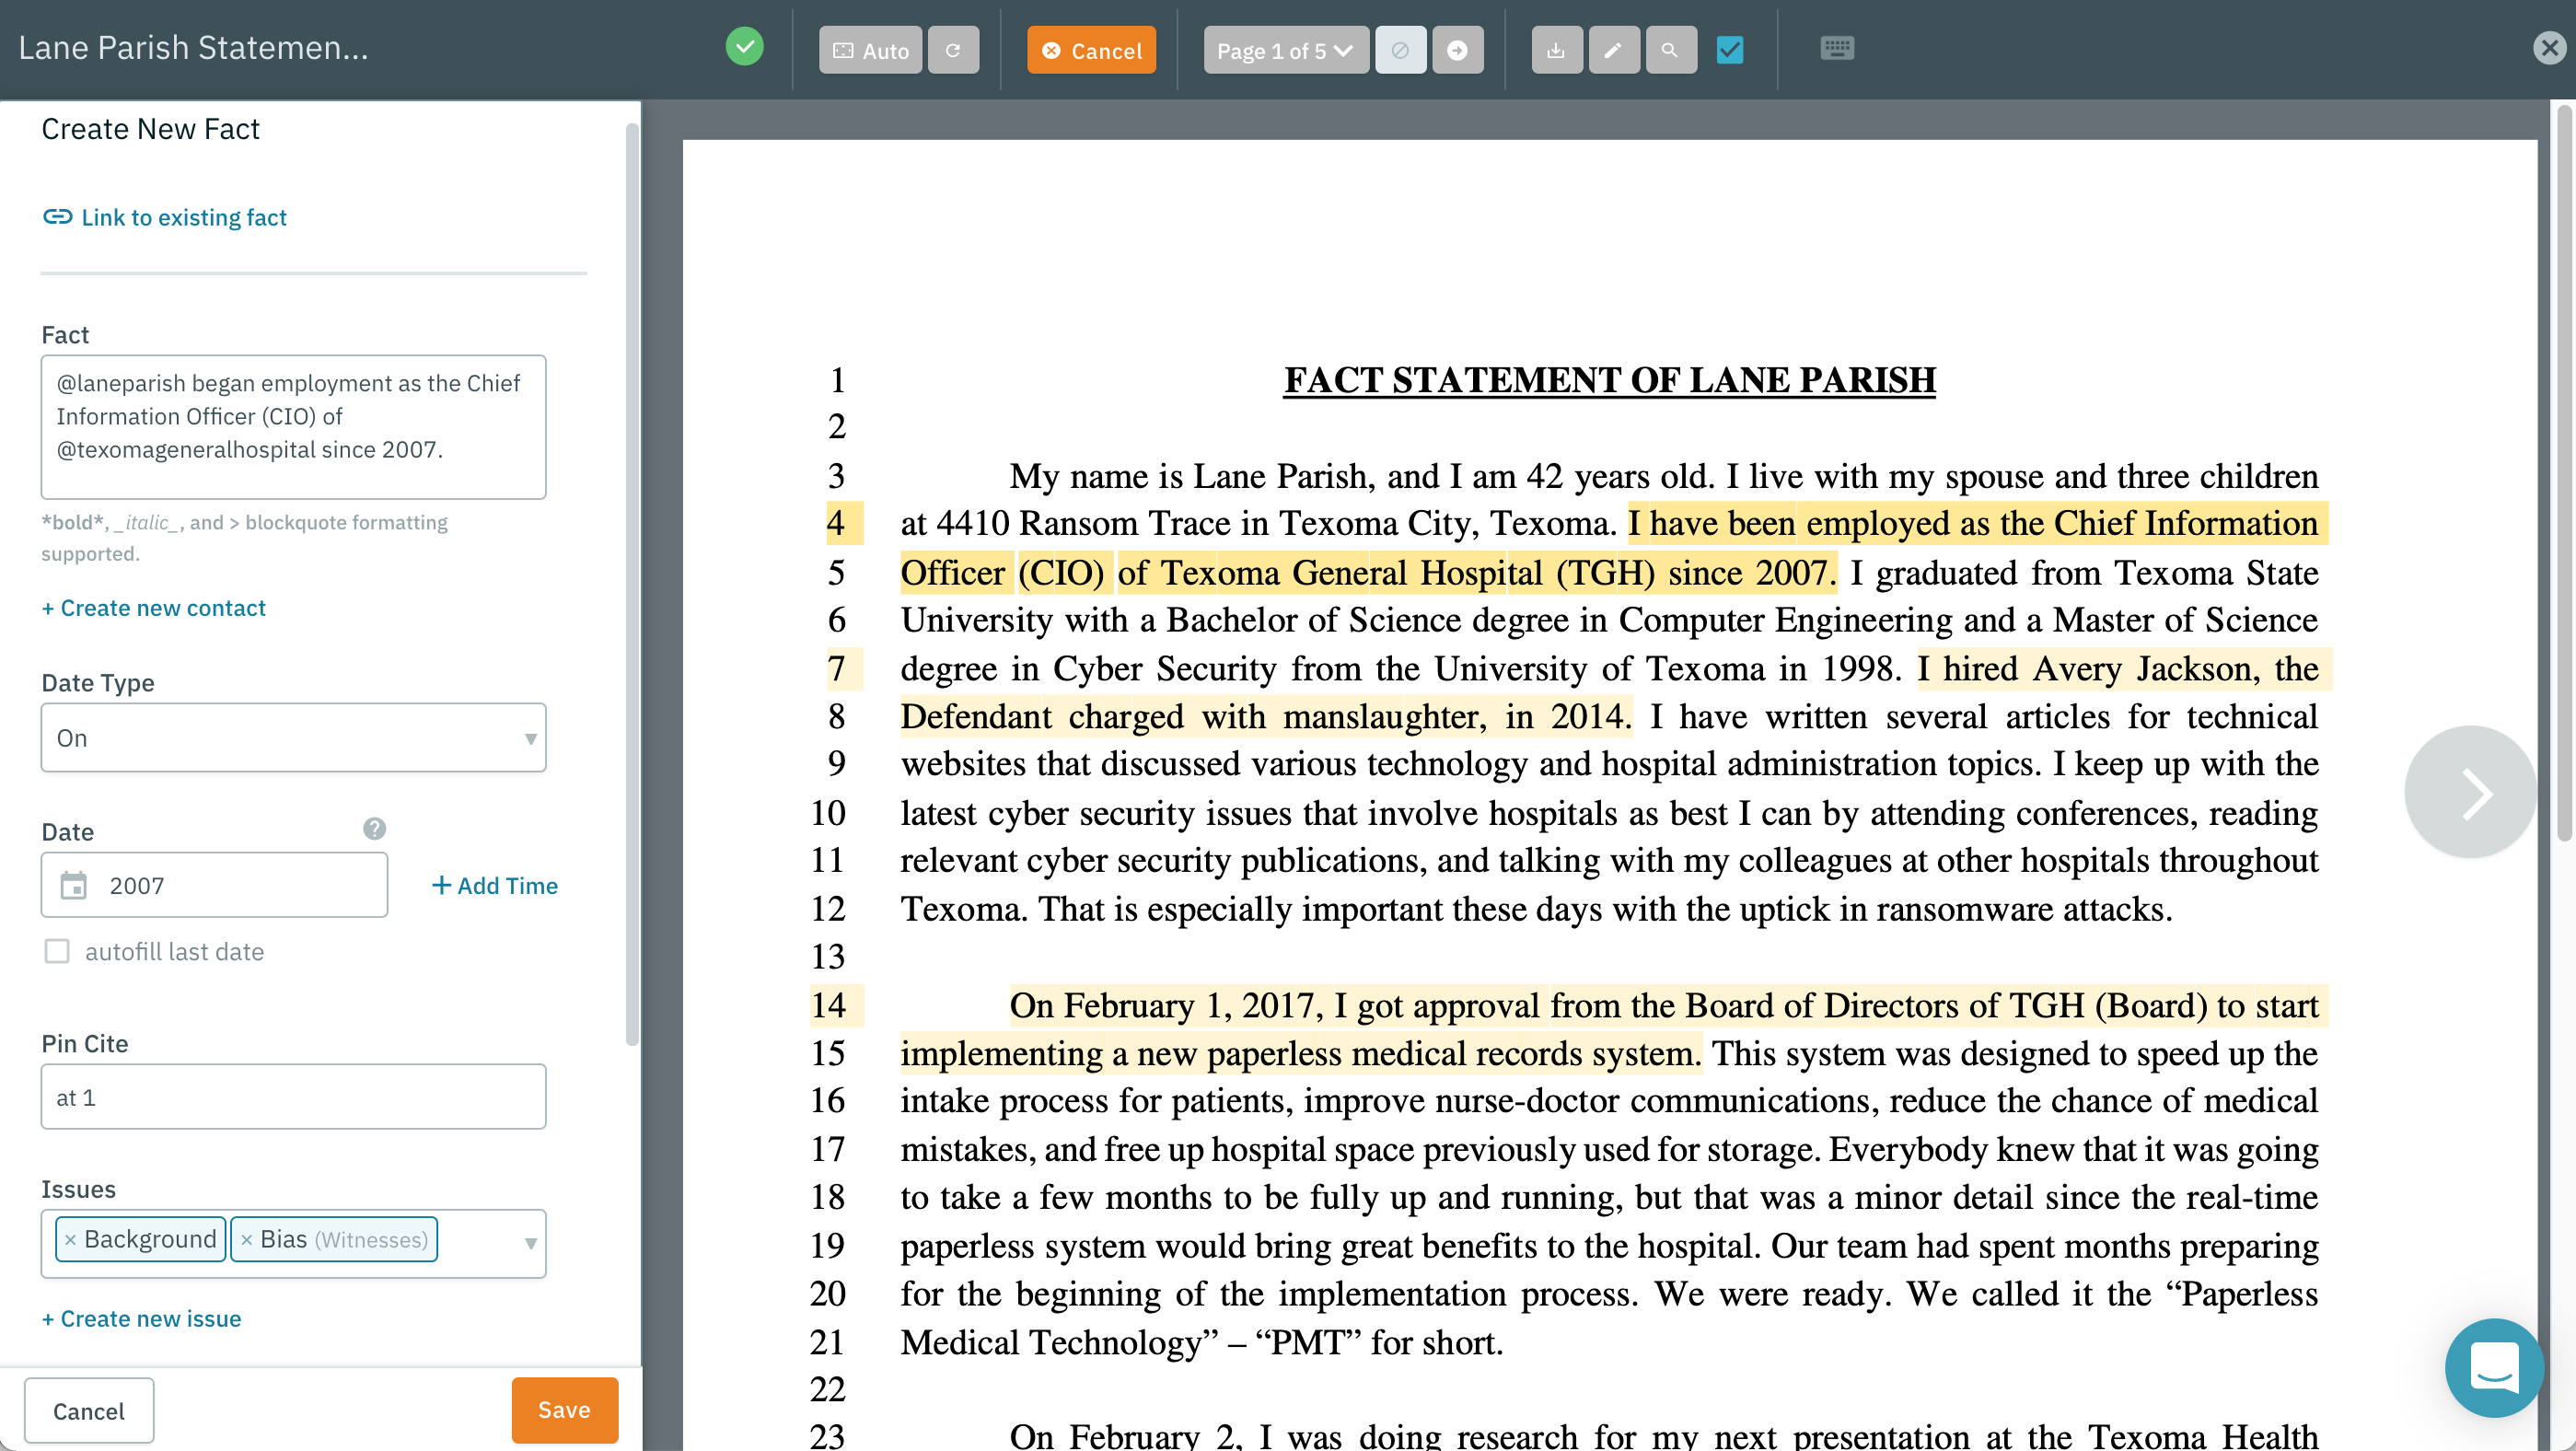Viewport: 2576px width, 1451px height.
Task: Toggle Auto mode in the toolbar
Action: (869, 50)
